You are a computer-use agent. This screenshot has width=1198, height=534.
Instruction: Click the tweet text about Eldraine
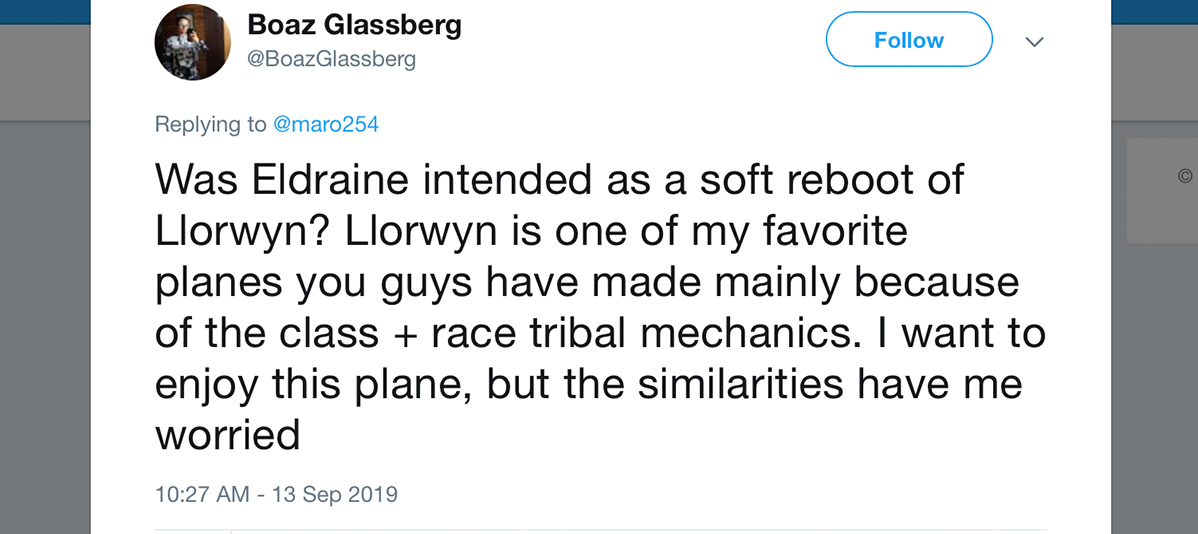click(x=600, y=308)
